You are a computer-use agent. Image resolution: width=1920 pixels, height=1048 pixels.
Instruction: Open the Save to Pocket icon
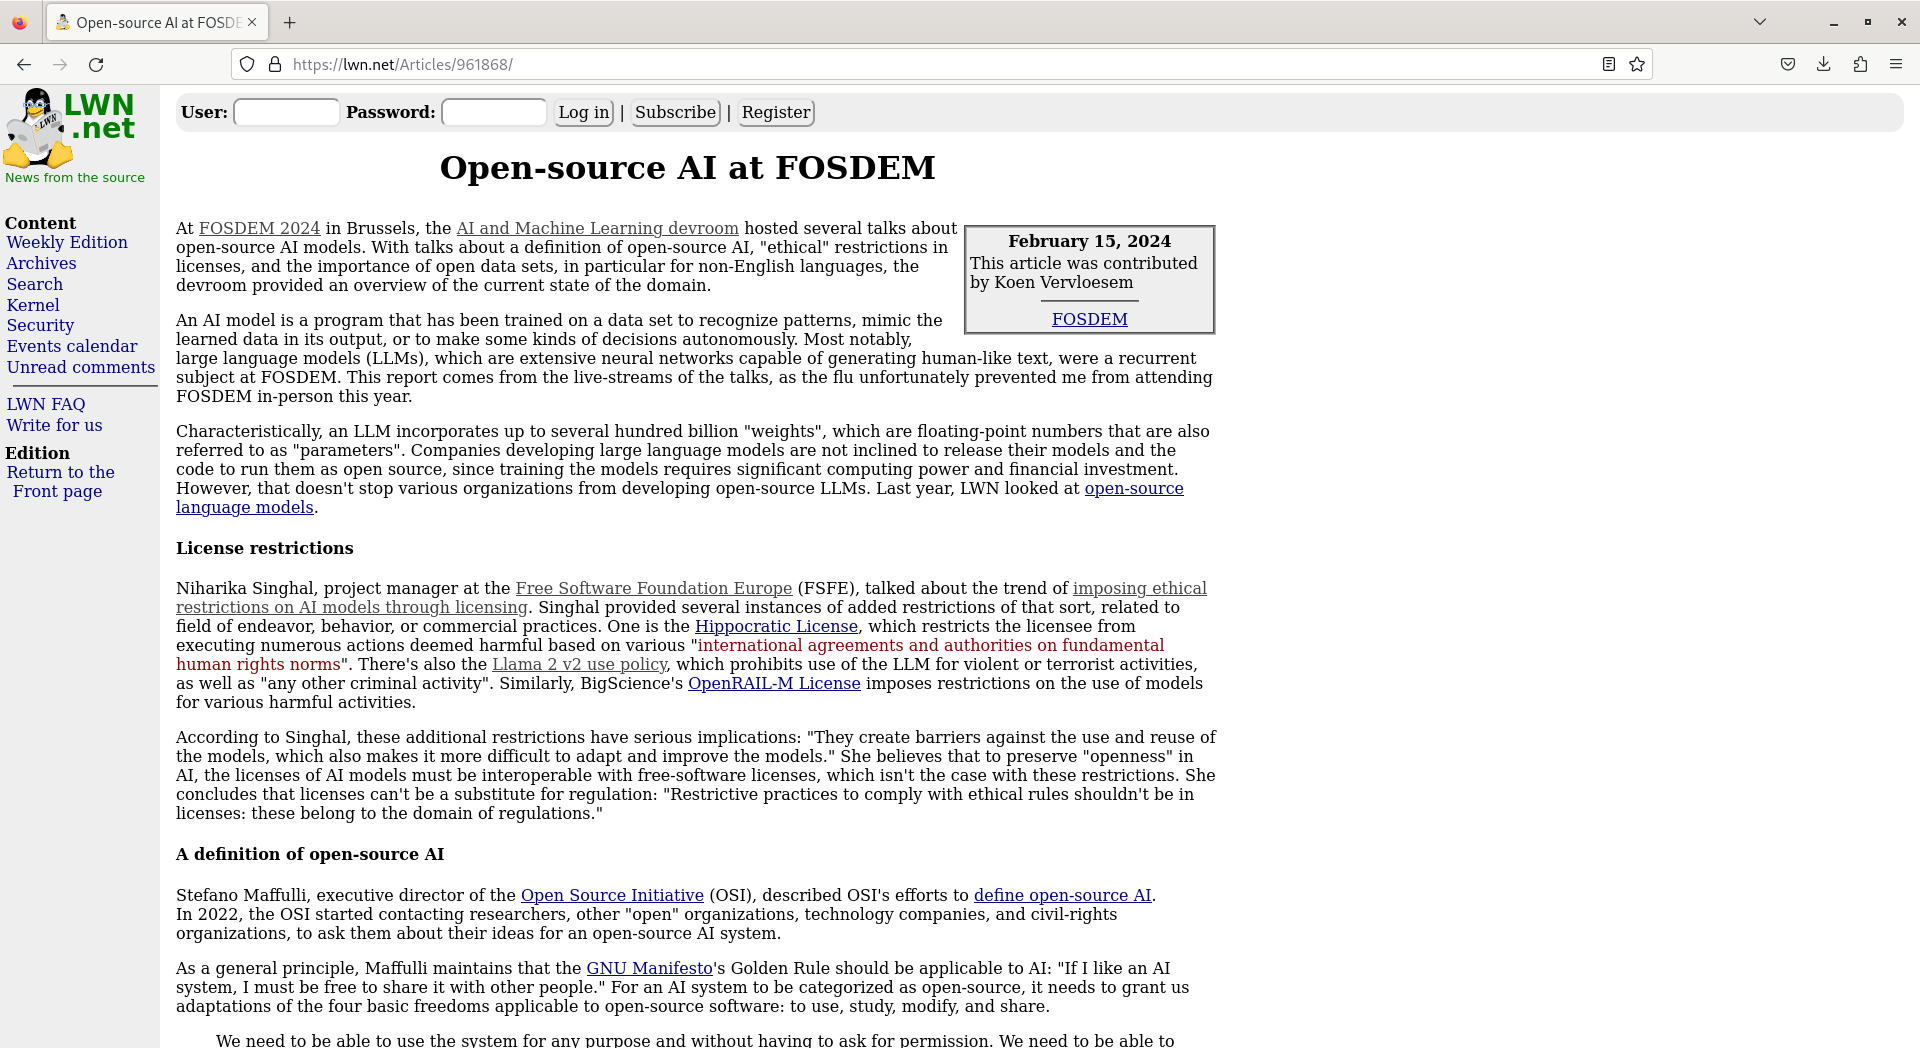coord(1788,64)
